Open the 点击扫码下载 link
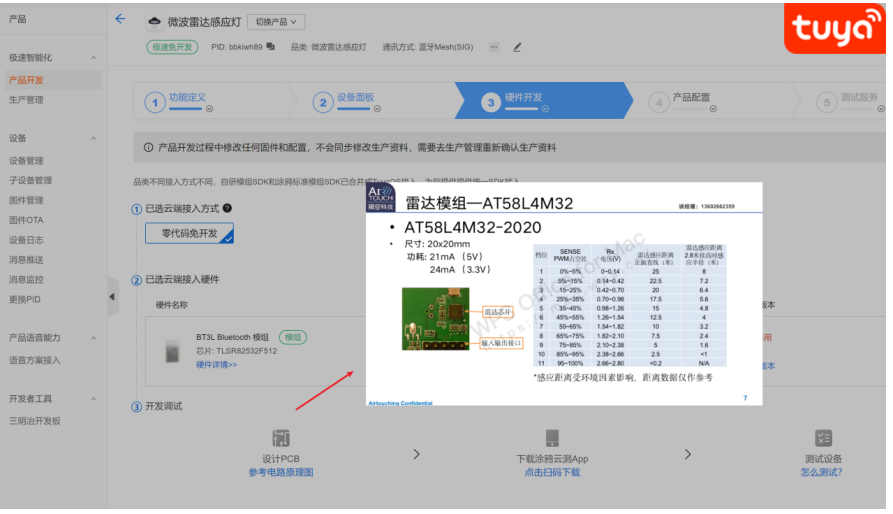893x514 pixels. pos(552,472)
